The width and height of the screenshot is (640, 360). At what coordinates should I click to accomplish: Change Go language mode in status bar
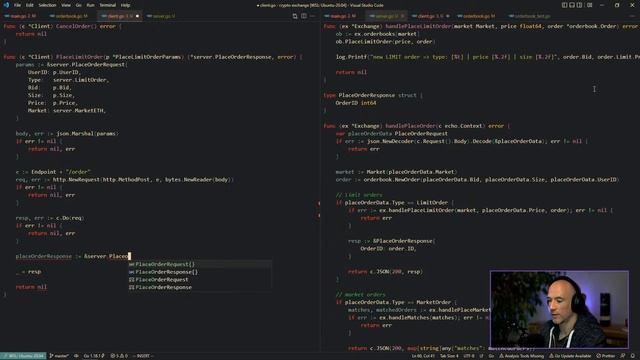[491, 356]
